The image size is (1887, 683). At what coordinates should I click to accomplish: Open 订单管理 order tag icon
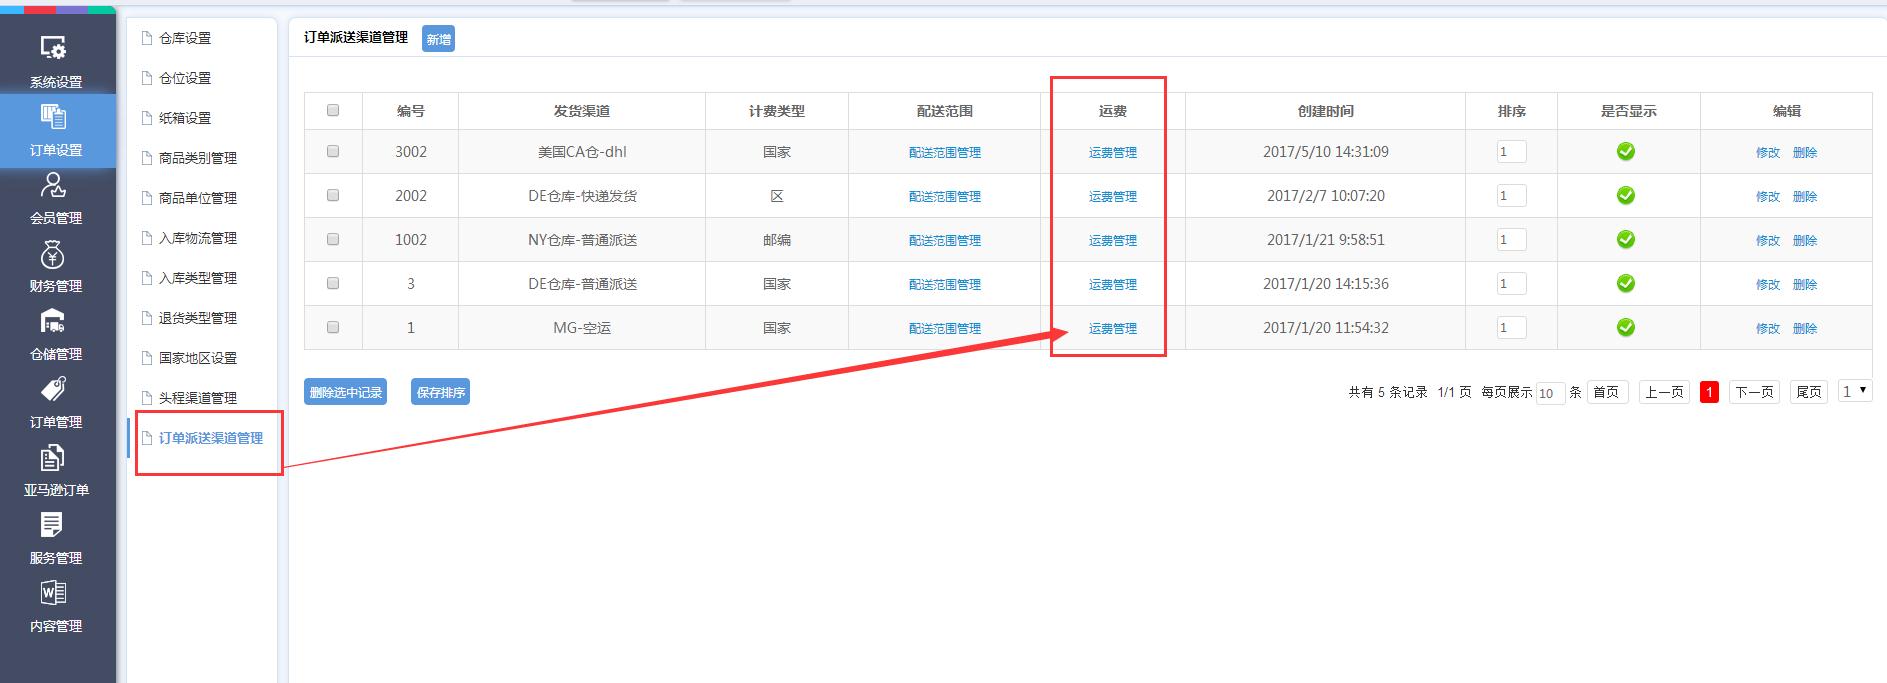pos(55,401)
